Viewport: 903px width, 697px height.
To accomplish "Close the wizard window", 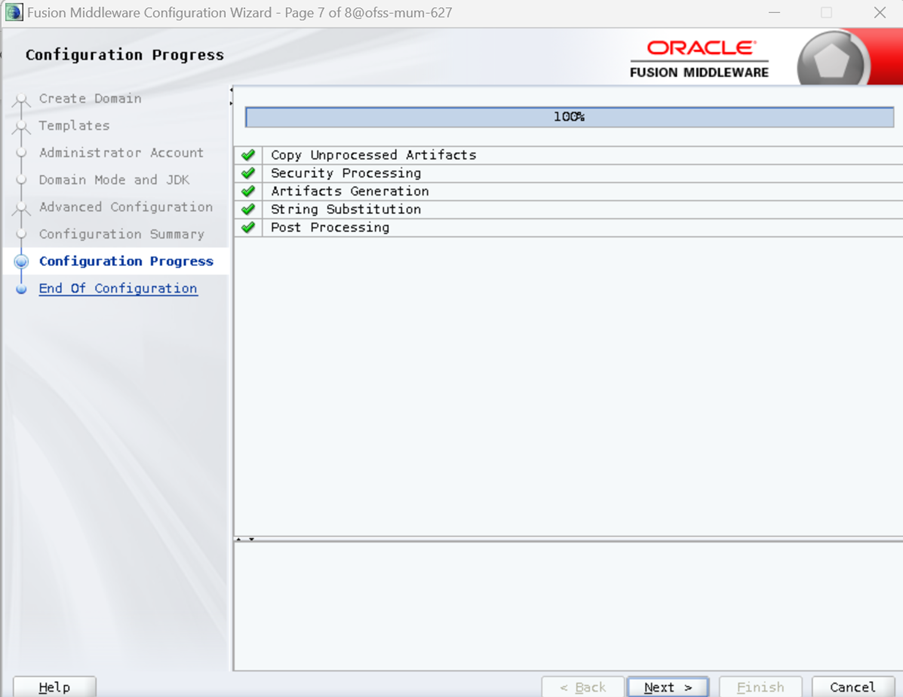I will [879, 12].
